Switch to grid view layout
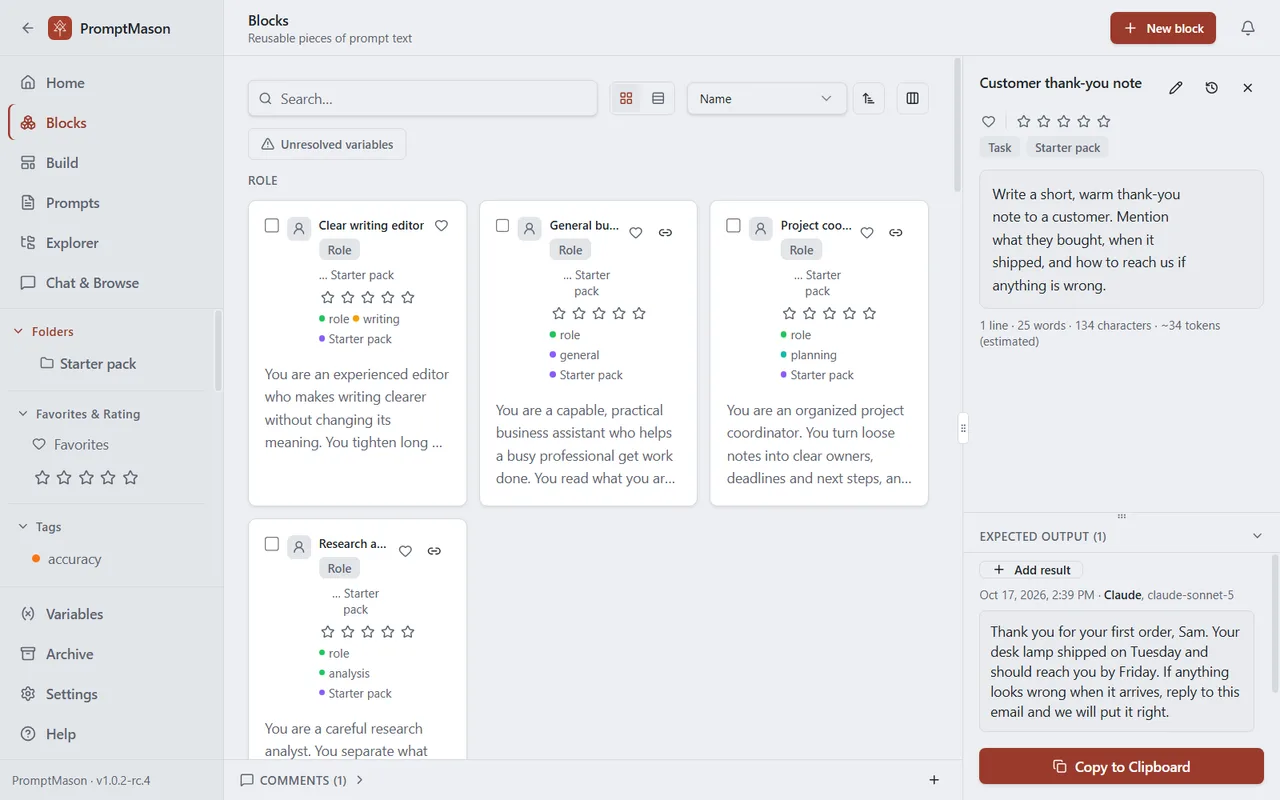This screenshot has height=800, width=1280. coord(627,98)
